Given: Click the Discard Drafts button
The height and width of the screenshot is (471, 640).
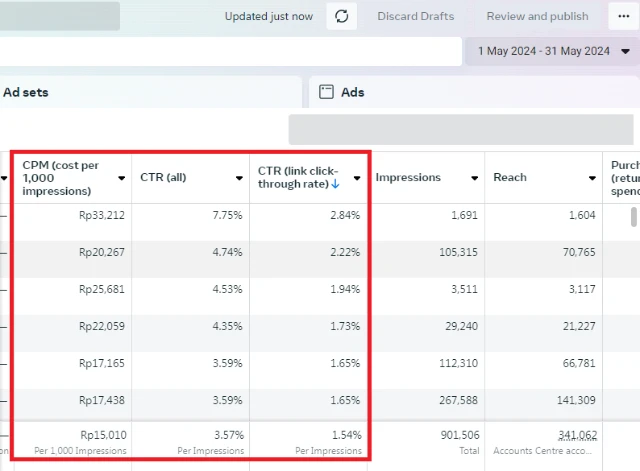Looking at the screenshot, I should point(415,16).
